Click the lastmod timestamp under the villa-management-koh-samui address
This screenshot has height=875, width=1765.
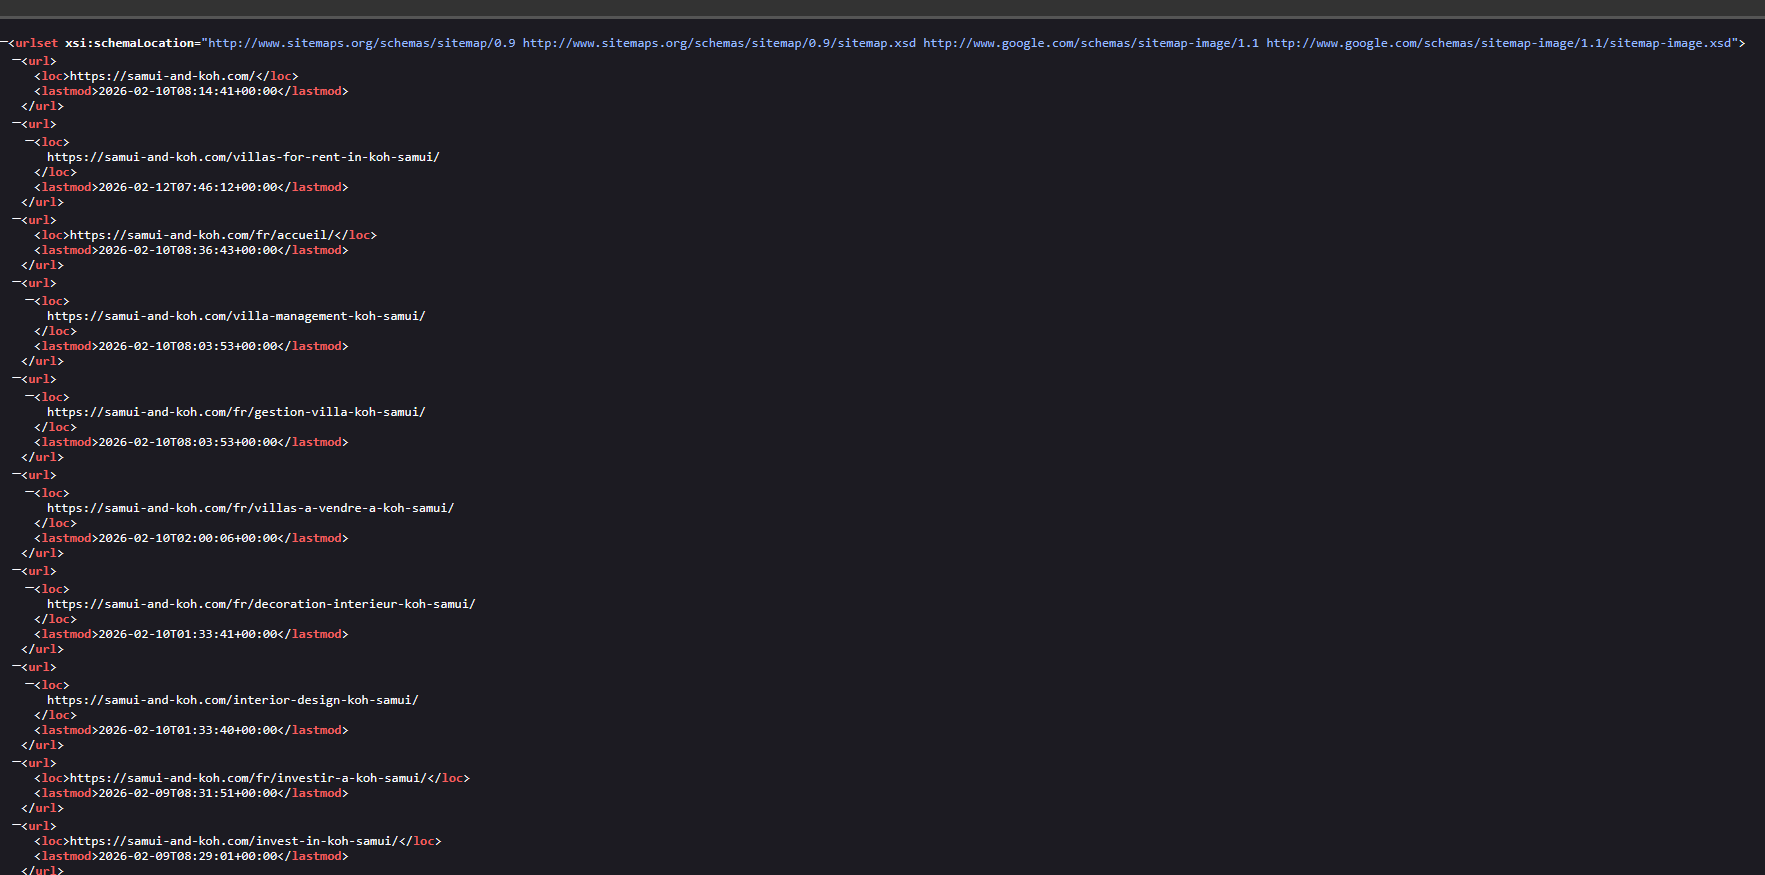tap(188, 346)
